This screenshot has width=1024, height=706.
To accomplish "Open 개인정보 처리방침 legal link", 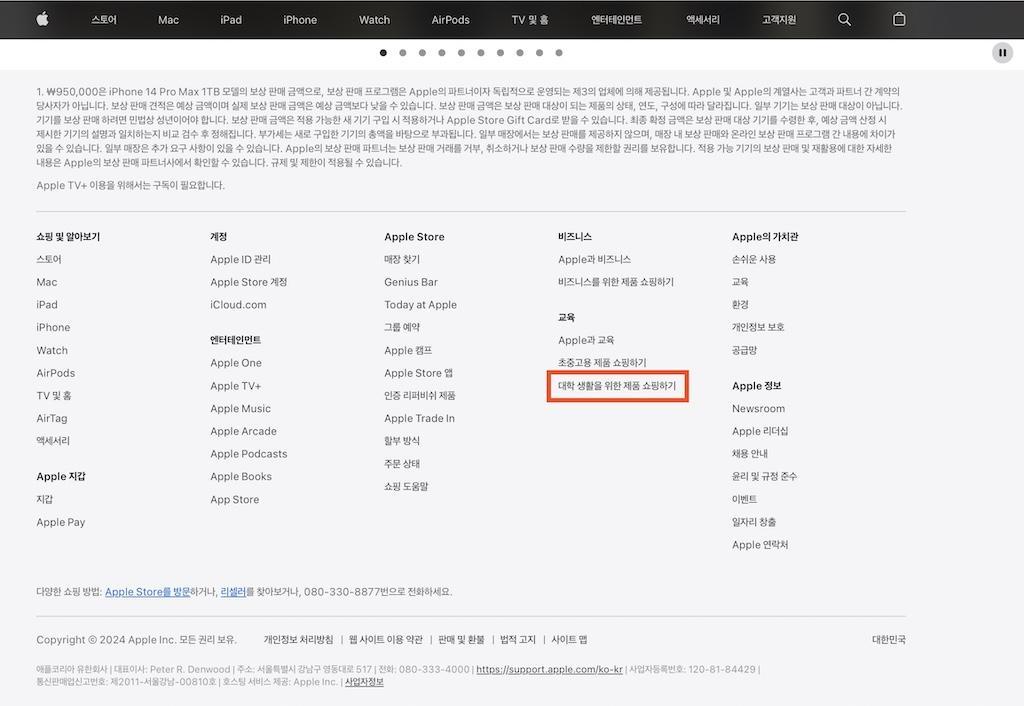I will point(298,640).
